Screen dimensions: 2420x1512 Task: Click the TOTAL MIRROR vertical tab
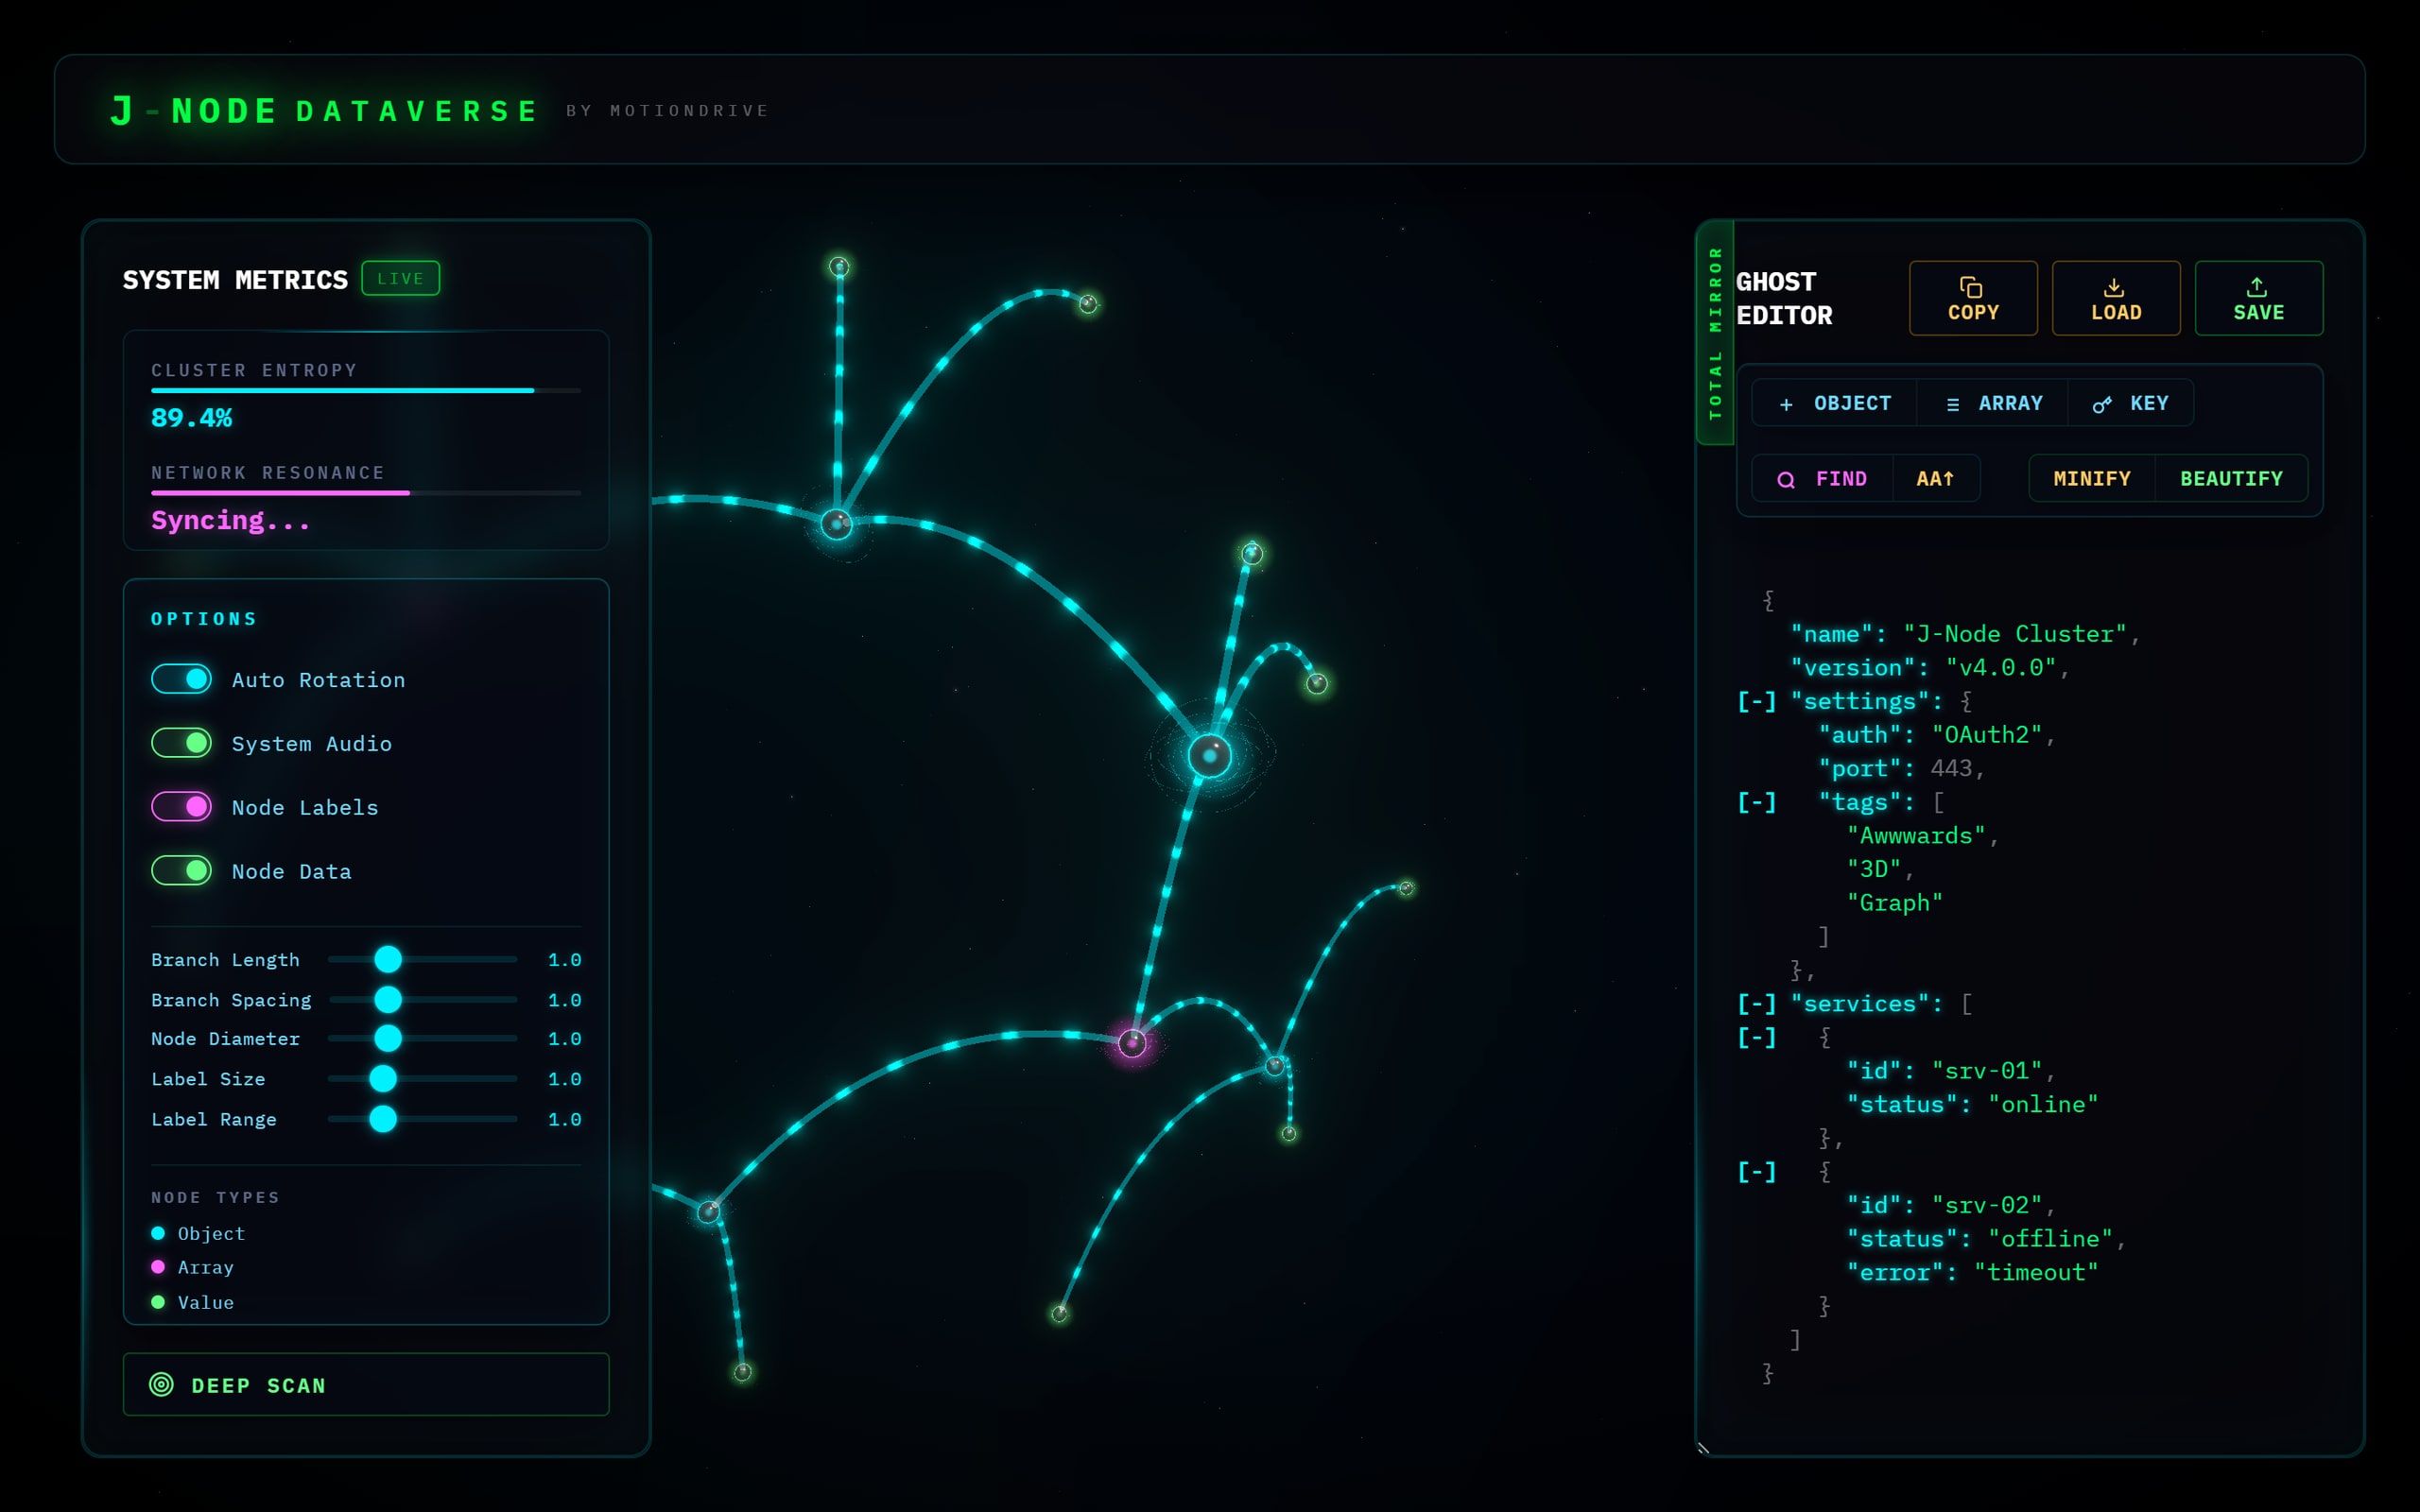1715,333
